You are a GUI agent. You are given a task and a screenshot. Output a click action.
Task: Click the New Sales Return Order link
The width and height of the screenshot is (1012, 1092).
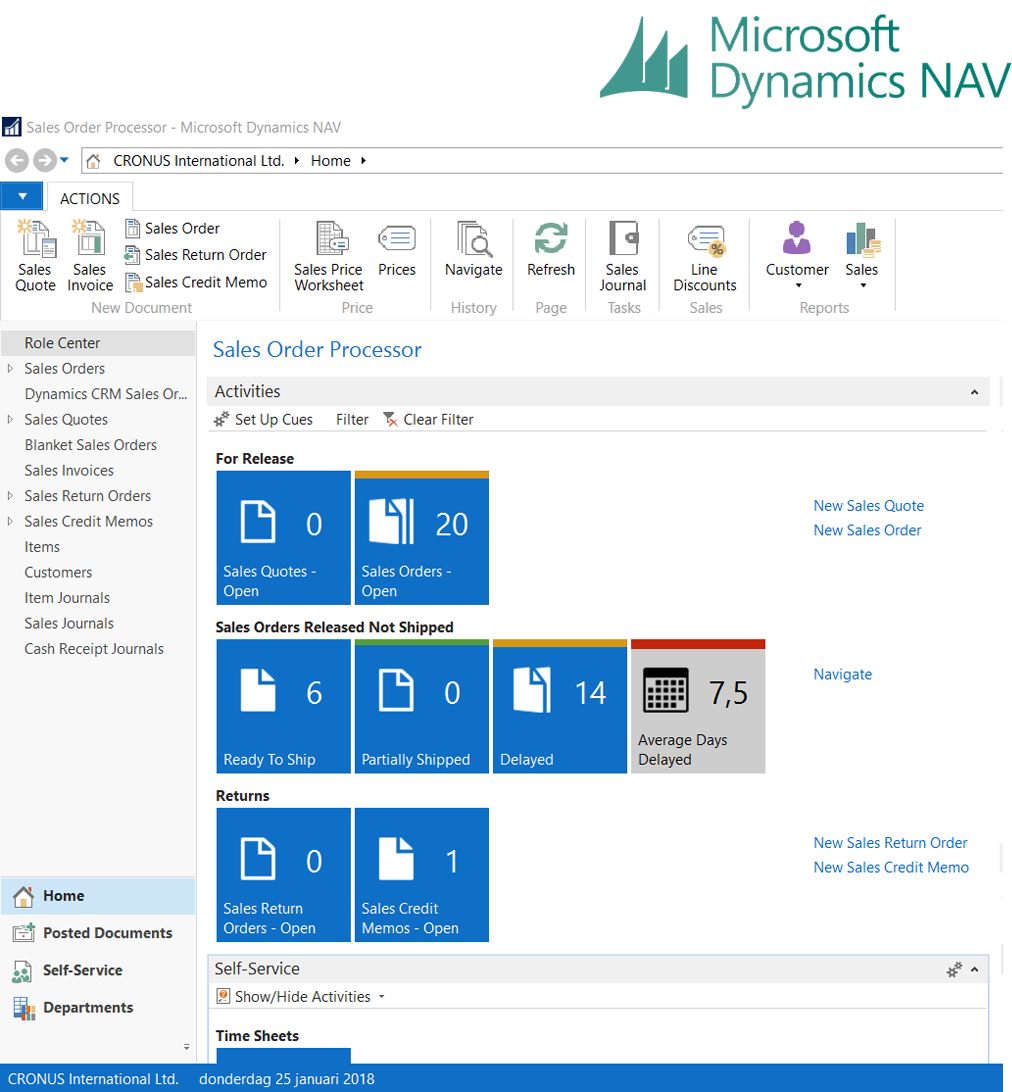point(890,843)
